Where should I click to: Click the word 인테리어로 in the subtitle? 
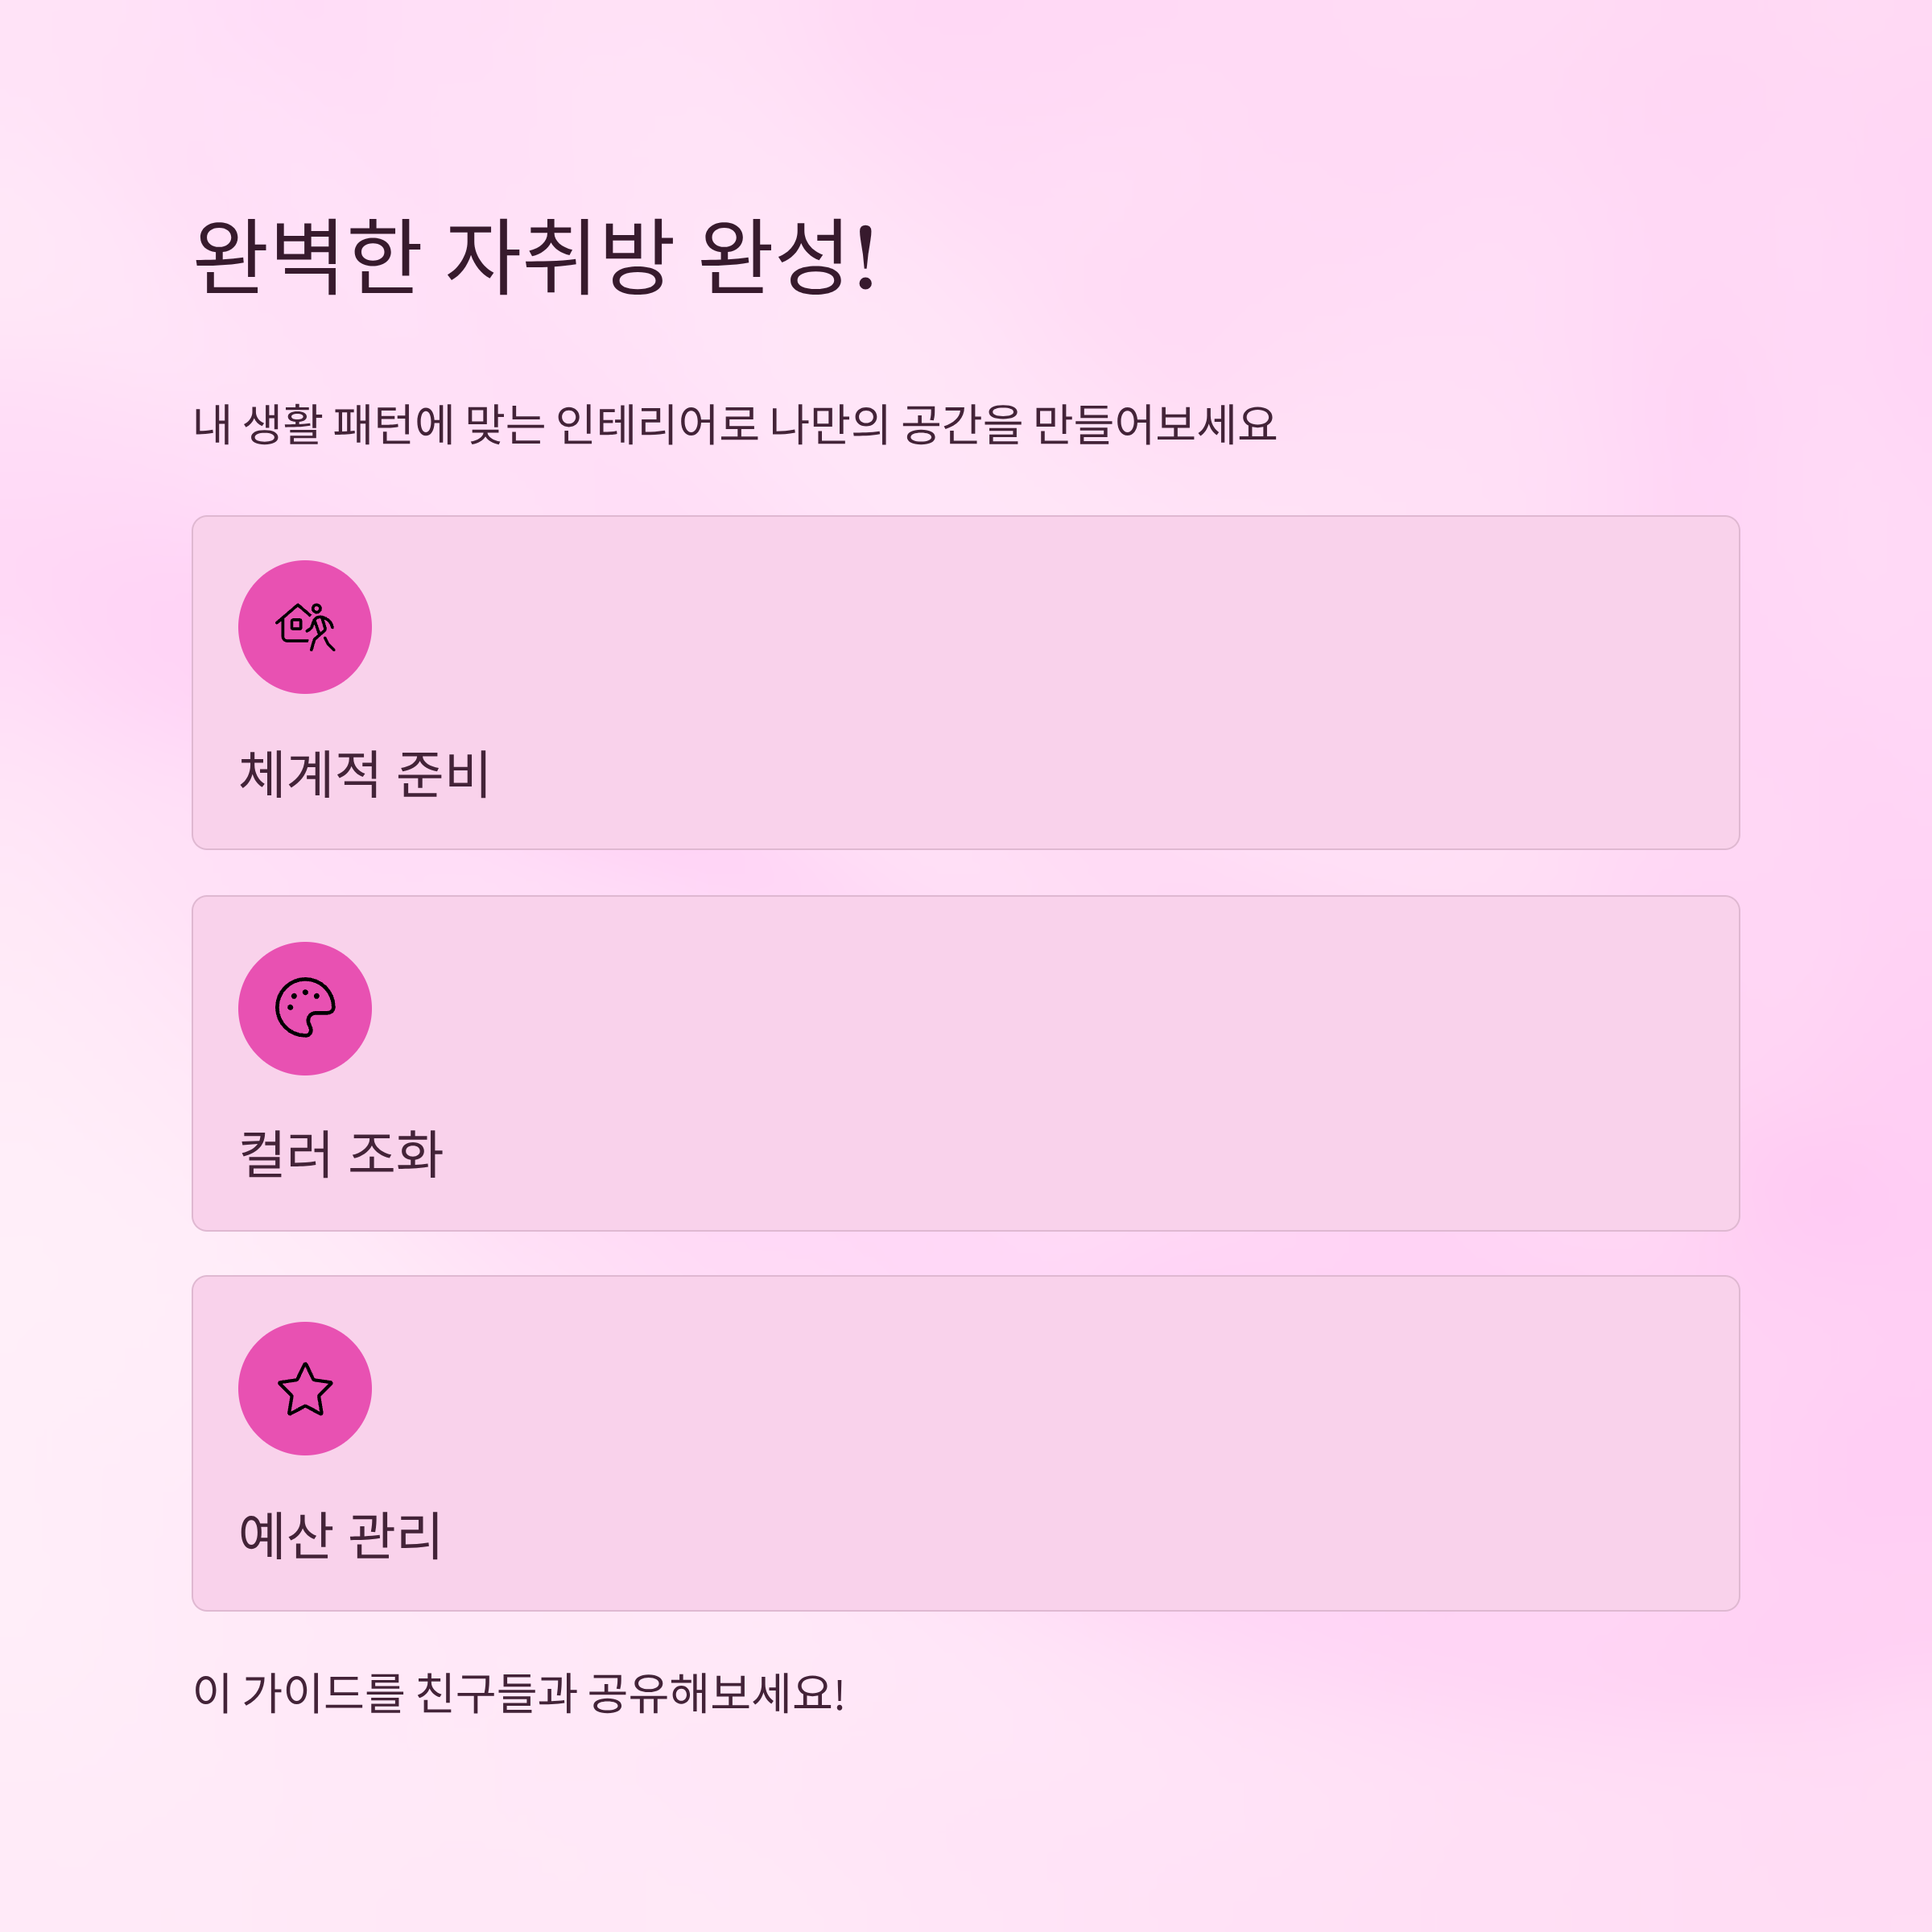[x=657, y=424]
